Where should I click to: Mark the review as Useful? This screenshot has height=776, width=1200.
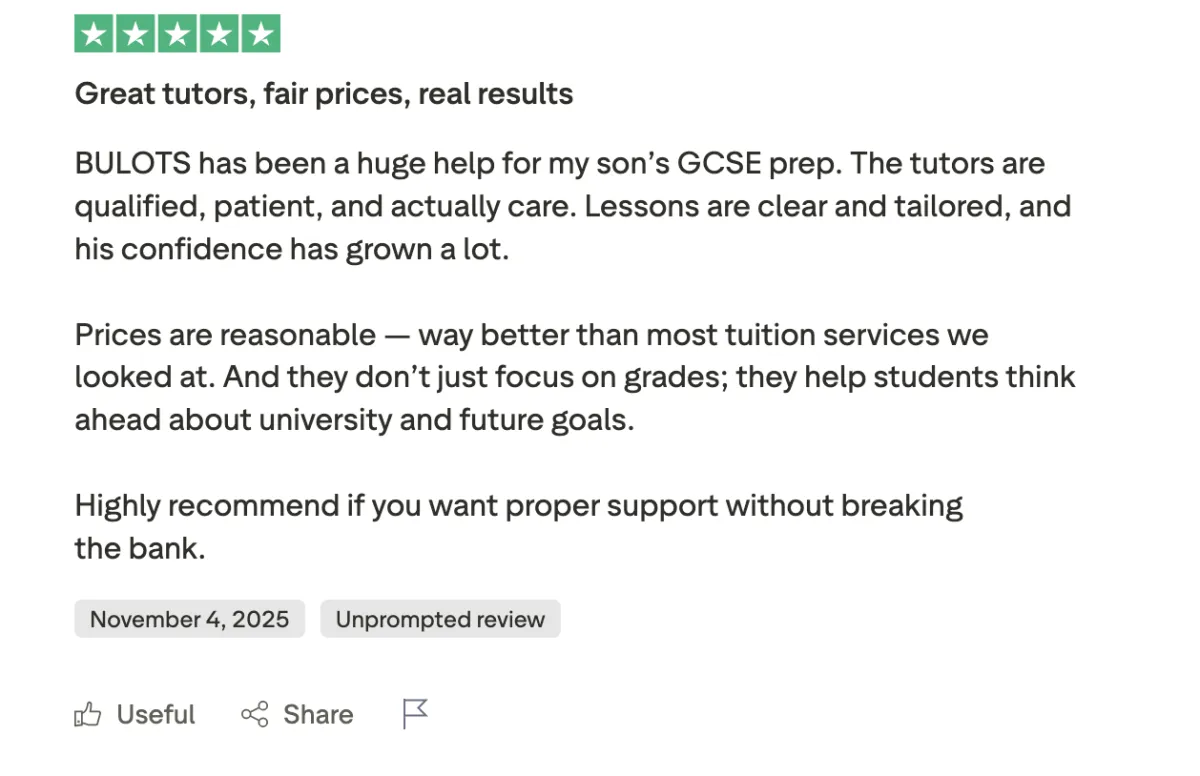coord(155,715)
